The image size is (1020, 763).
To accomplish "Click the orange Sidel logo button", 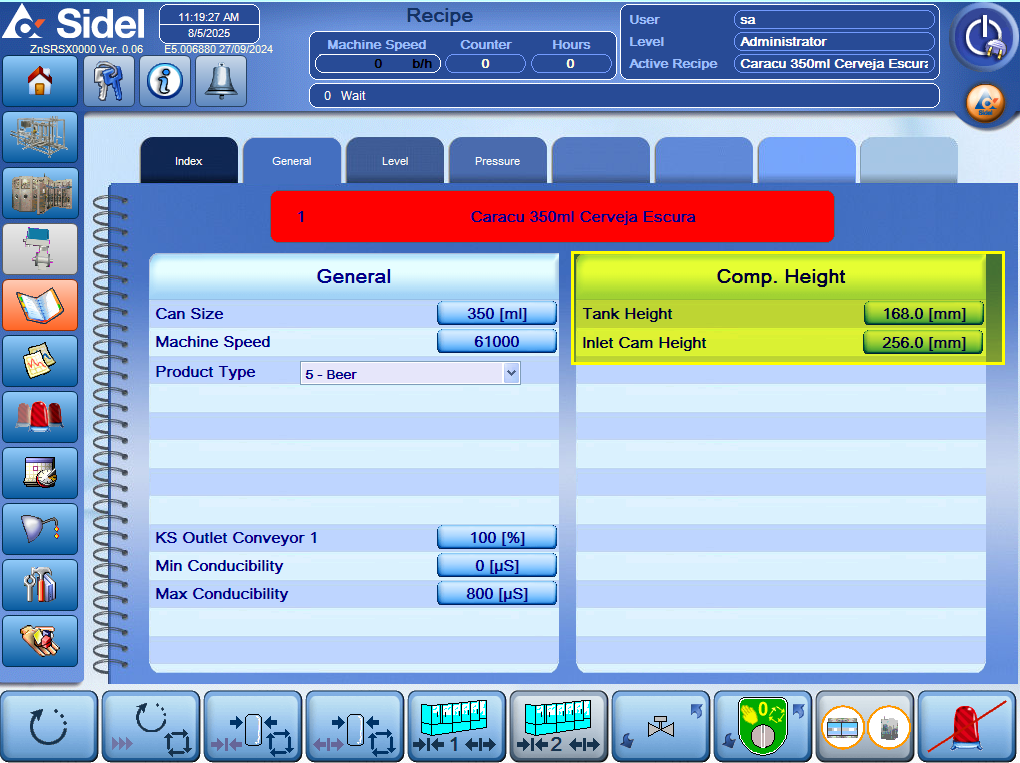I will [x=985, y=103].
